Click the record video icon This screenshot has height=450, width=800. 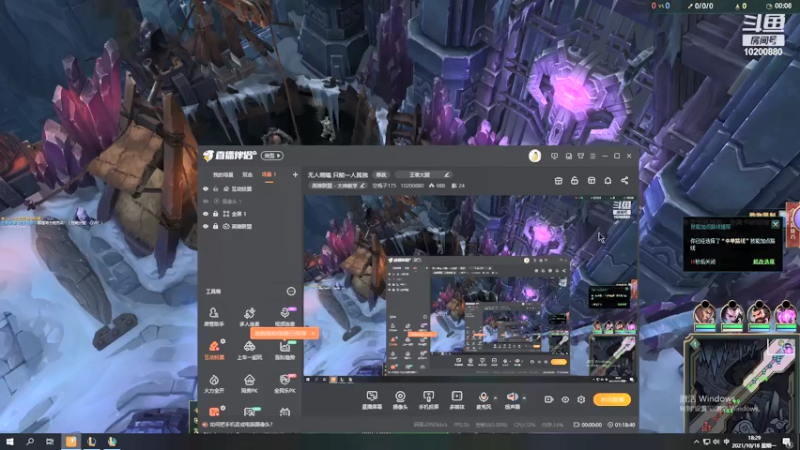tap(548, 399)
